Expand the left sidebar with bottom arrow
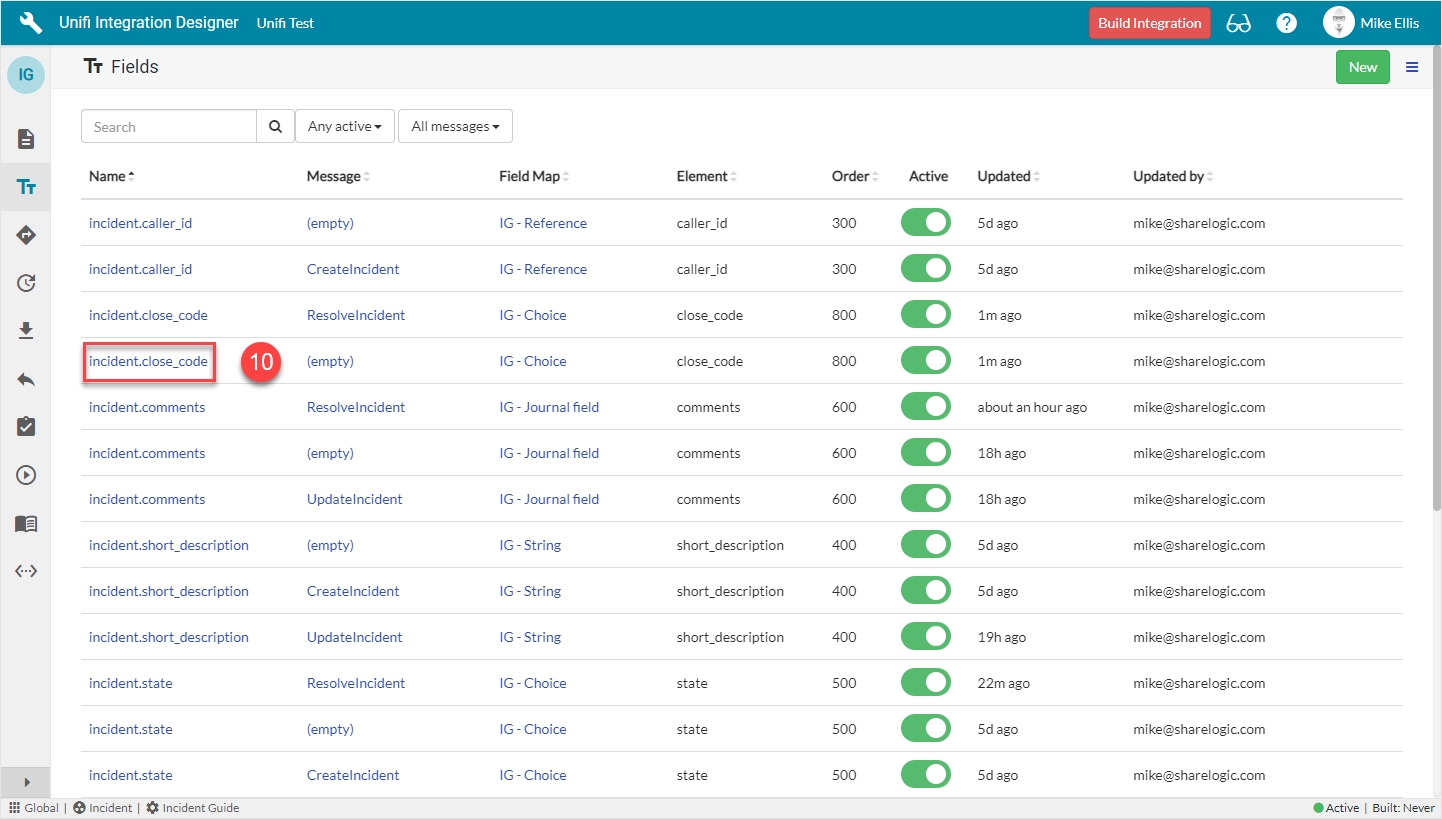1442x819 pixels. coord(26,782)
